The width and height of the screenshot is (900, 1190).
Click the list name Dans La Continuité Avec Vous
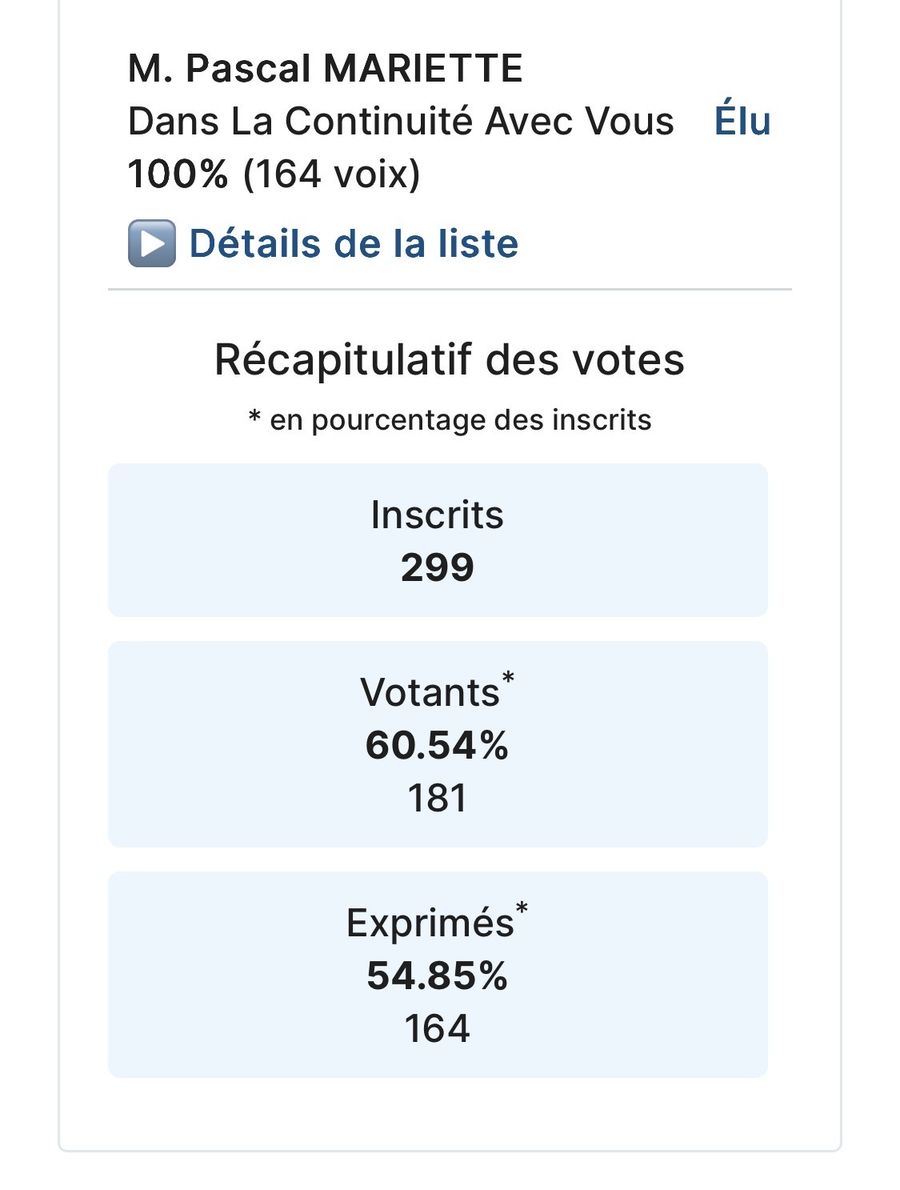[401, 122]
